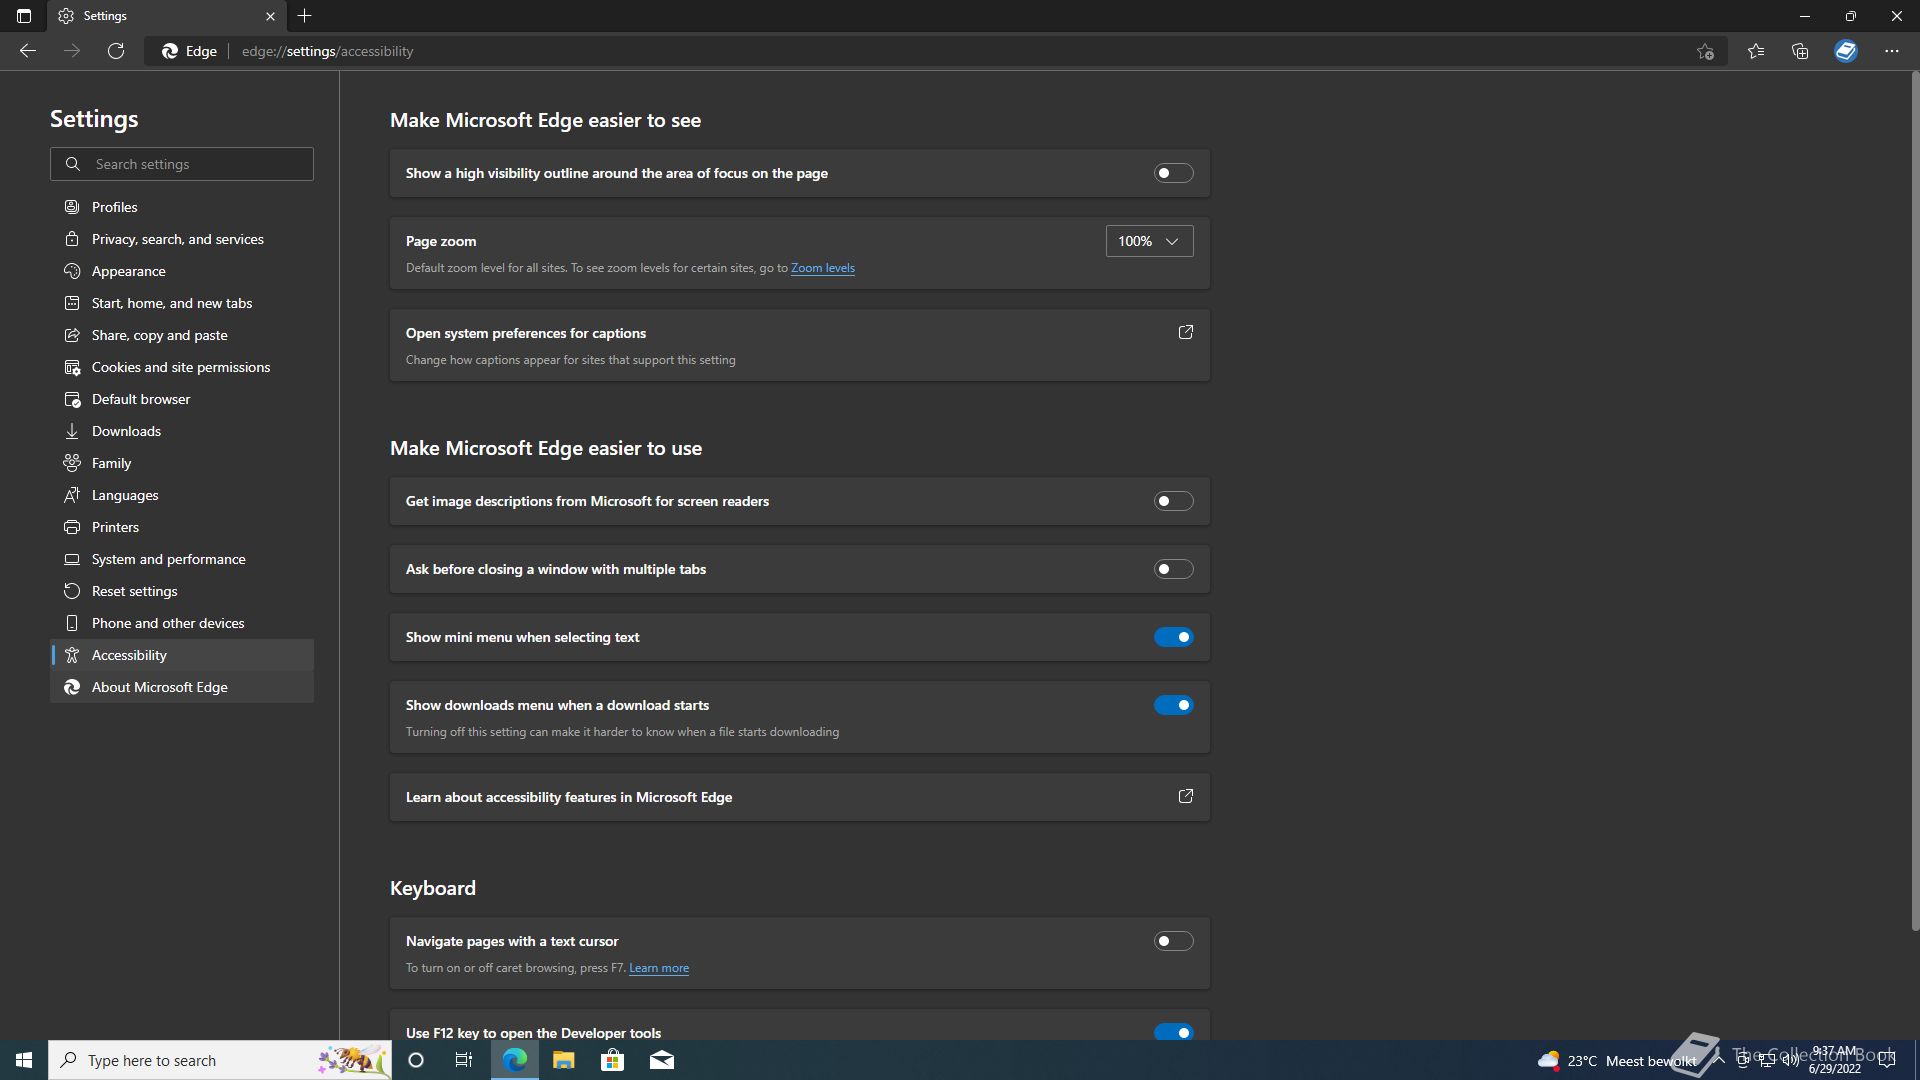Open File Explorer on the taskbar

[x=564, y=1060]
